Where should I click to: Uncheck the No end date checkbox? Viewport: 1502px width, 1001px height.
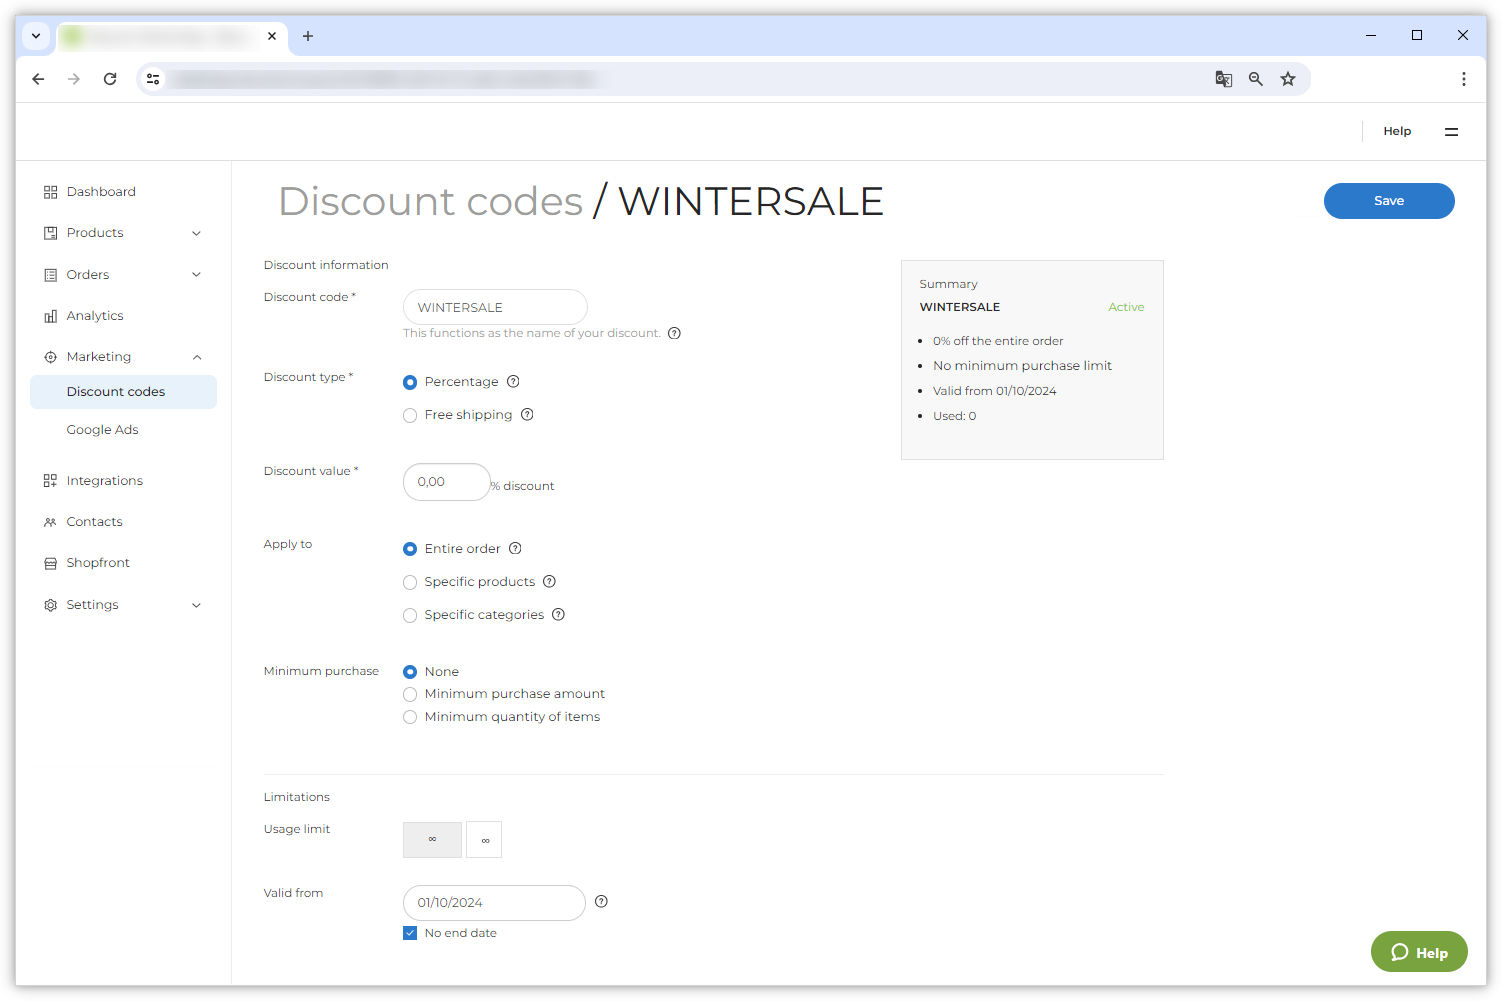tap(410, 932)
